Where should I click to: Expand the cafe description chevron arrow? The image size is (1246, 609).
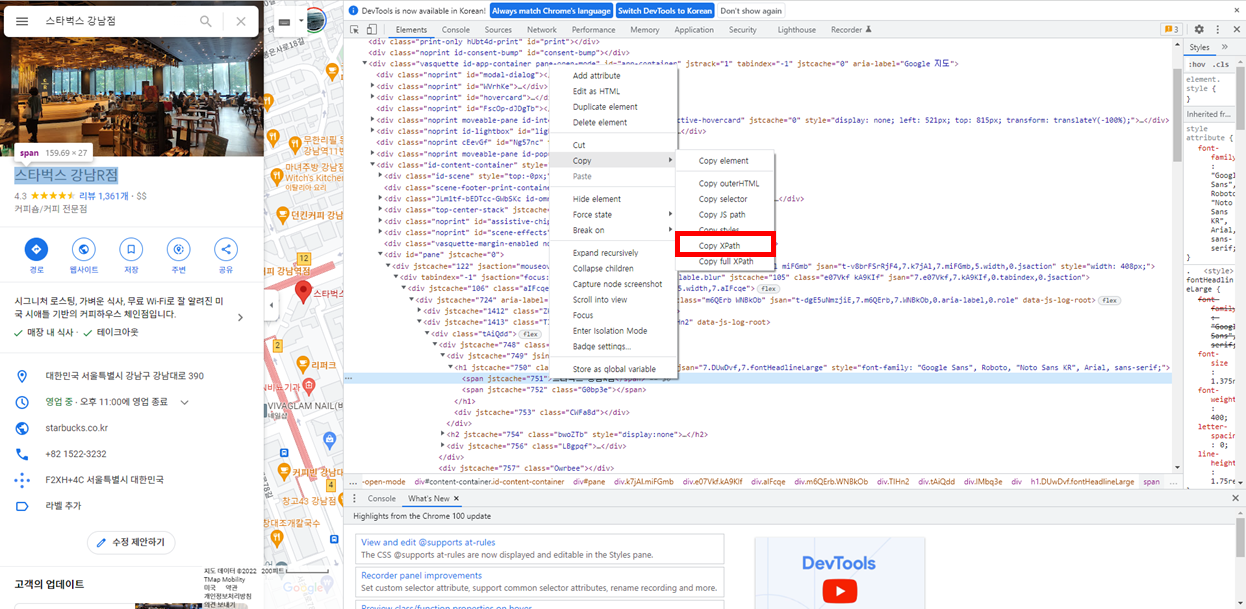pos(240,318)
